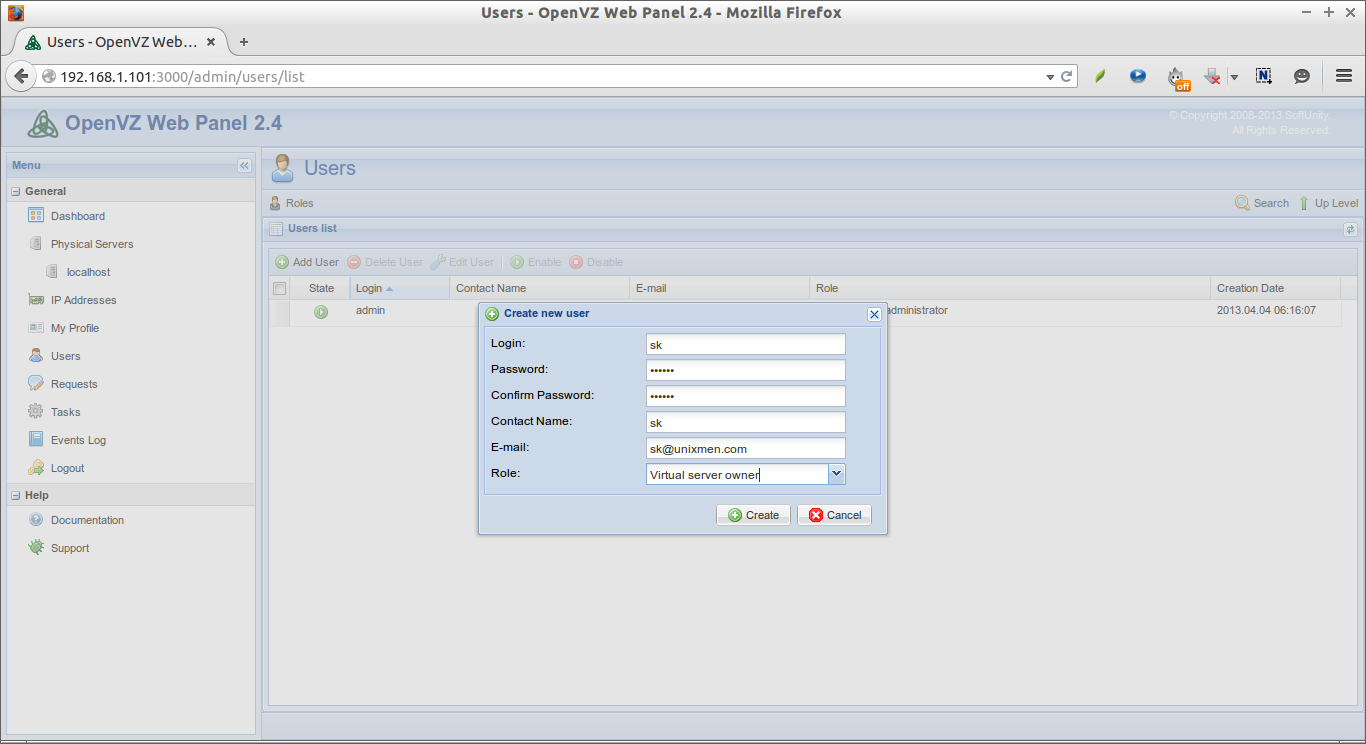Viewport: 1366px width, 744px height.
Task: Click the Tasks gear icon
Action: tap(36, 412)
